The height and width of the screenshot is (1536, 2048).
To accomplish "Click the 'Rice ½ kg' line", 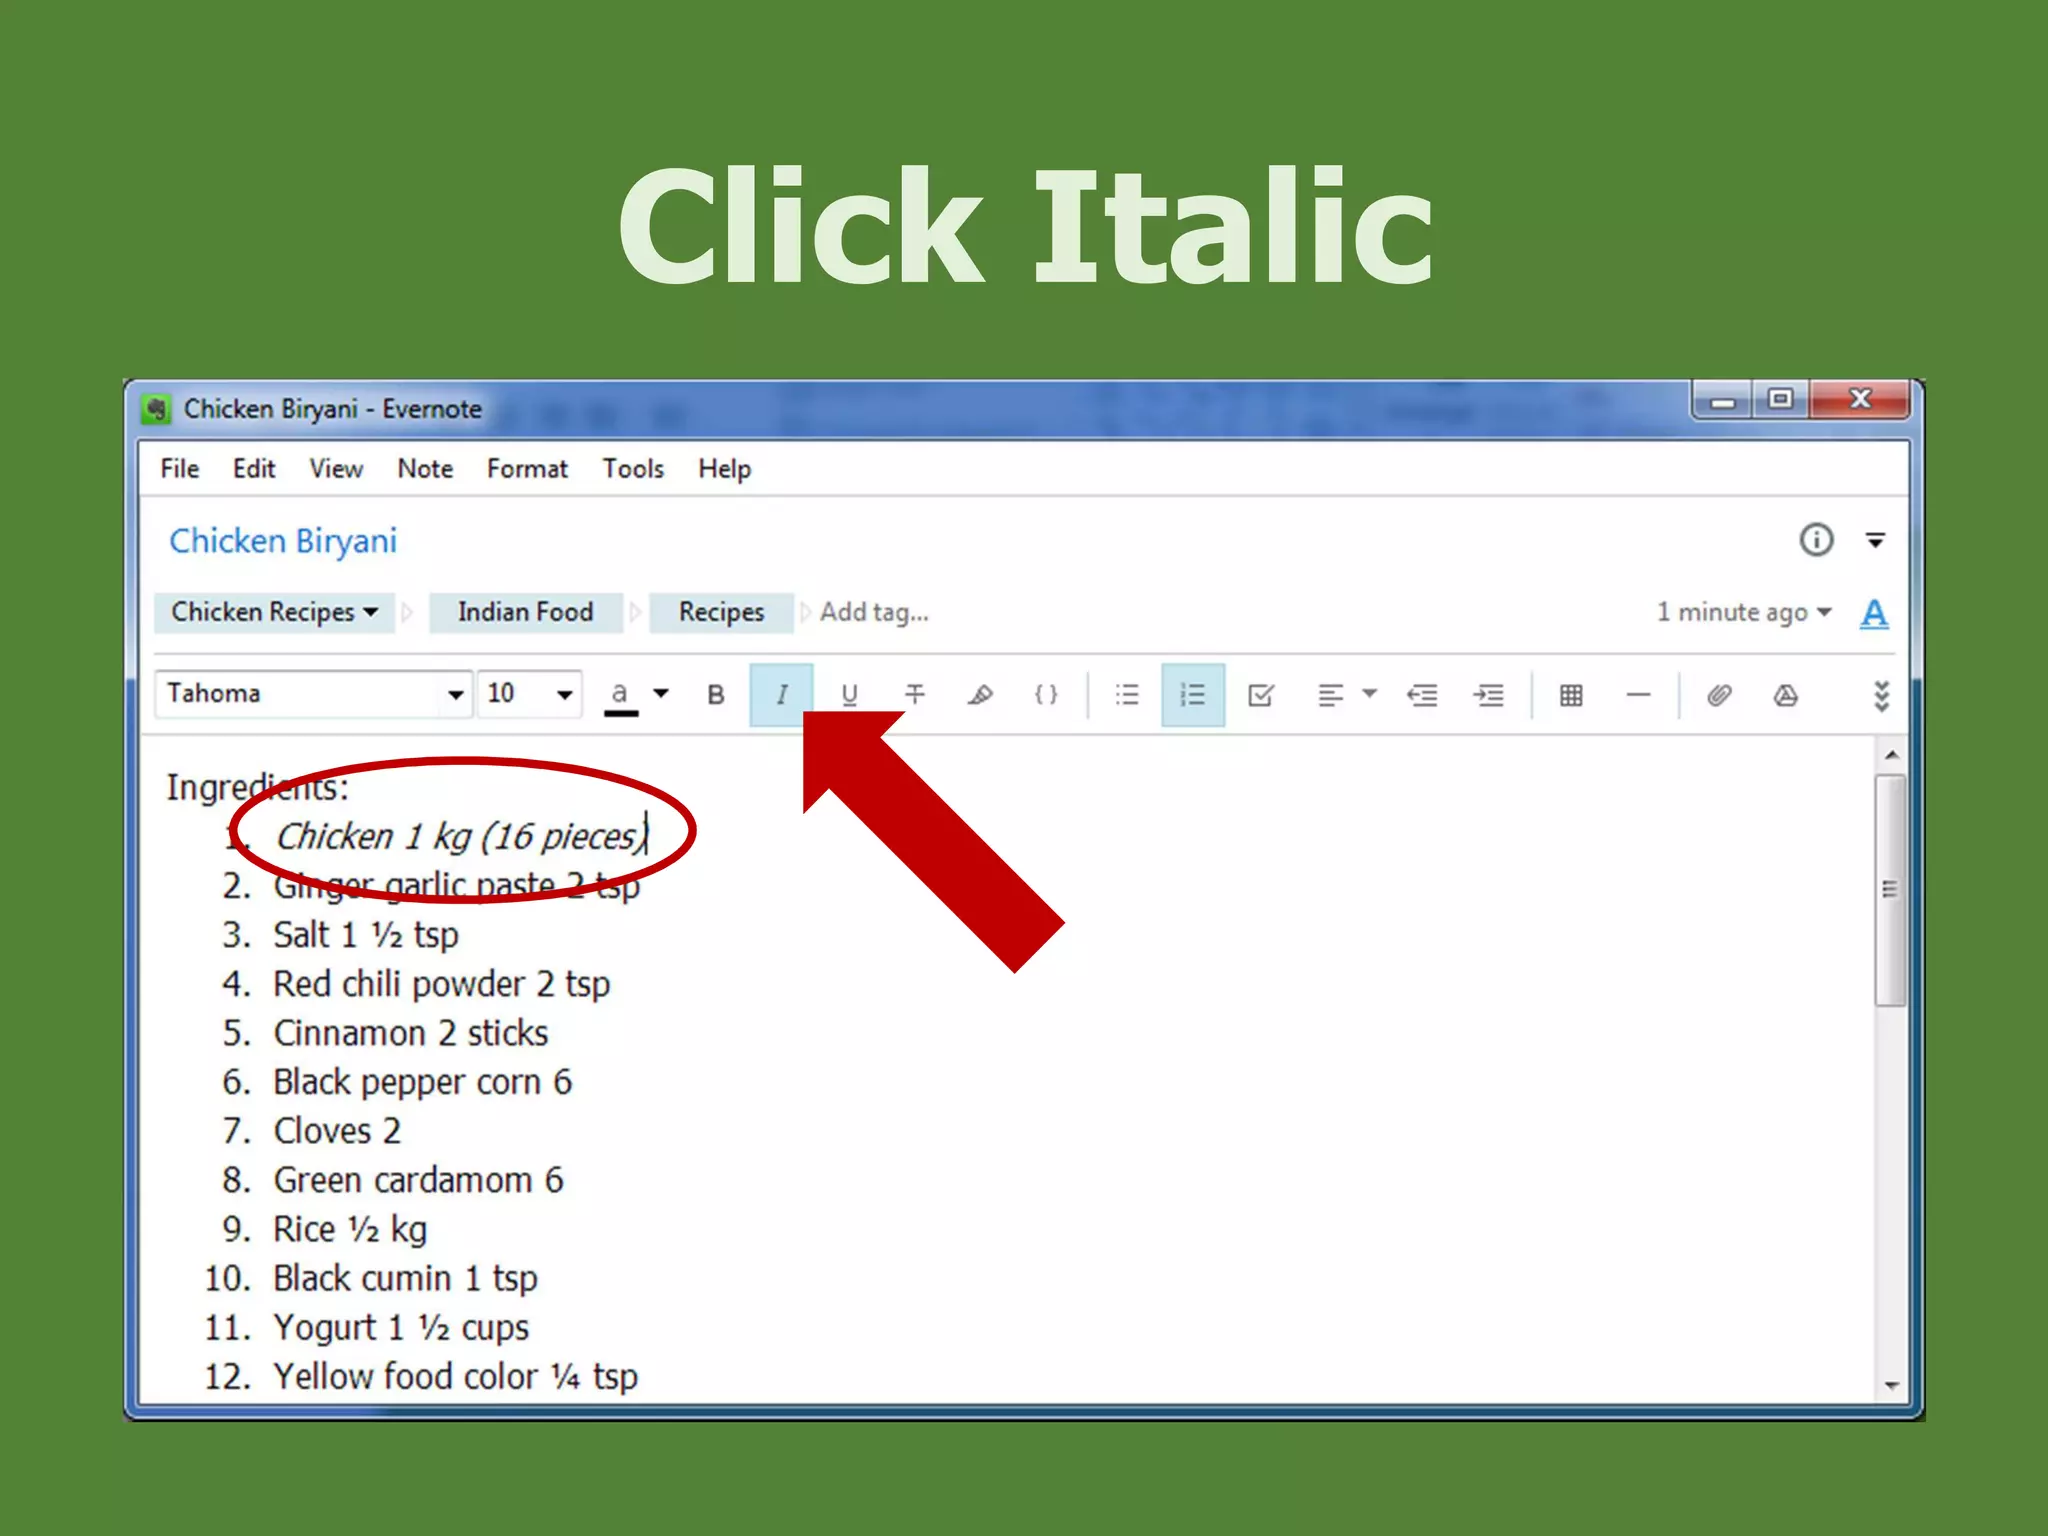I will [x=350, y=1230].
